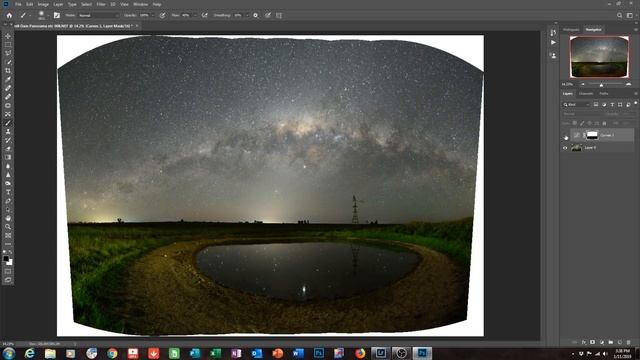
Task: Open the Filter menu
Action: coord(101,4)
